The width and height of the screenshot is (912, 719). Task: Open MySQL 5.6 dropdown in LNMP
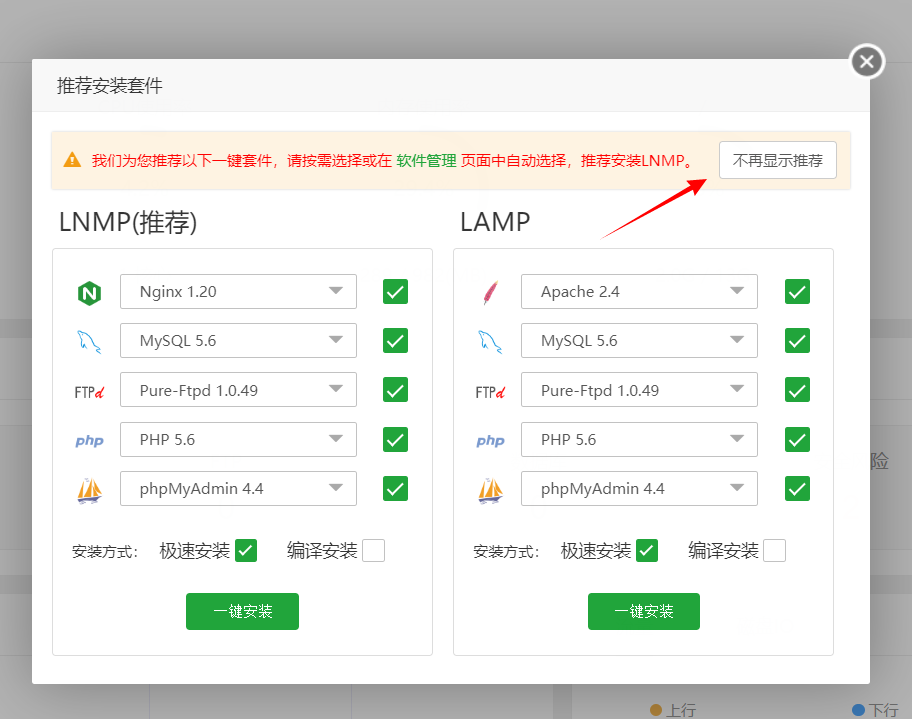(x=238, y=340)
